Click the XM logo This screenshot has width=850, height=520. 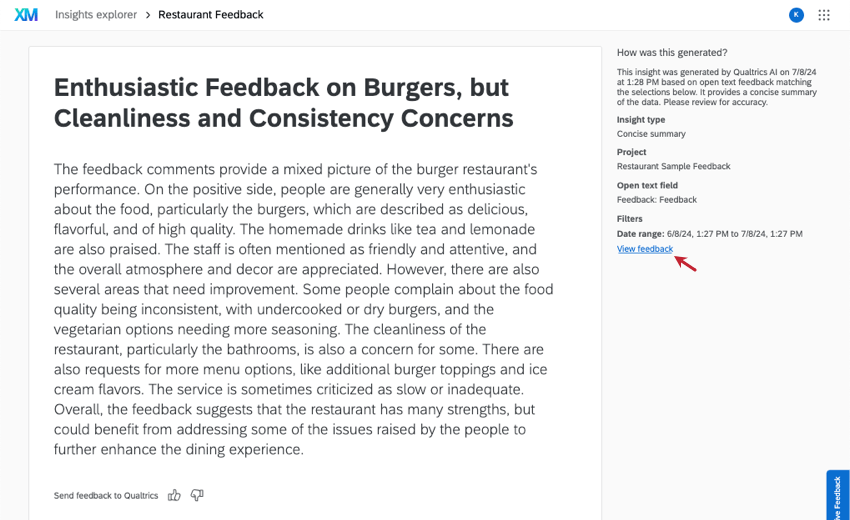tap(26, 15)
